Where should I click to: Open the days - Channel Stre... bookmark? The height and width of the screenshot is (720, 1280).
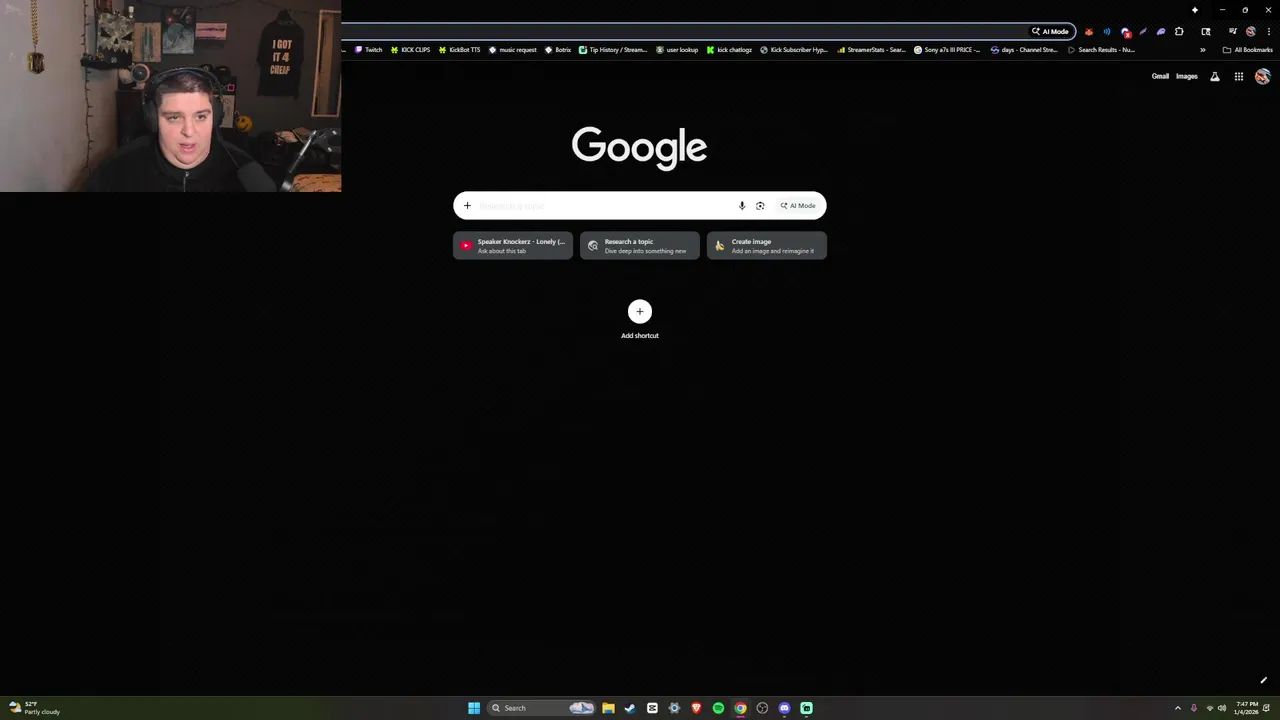pyautogui.click(x=1023, y=50)
